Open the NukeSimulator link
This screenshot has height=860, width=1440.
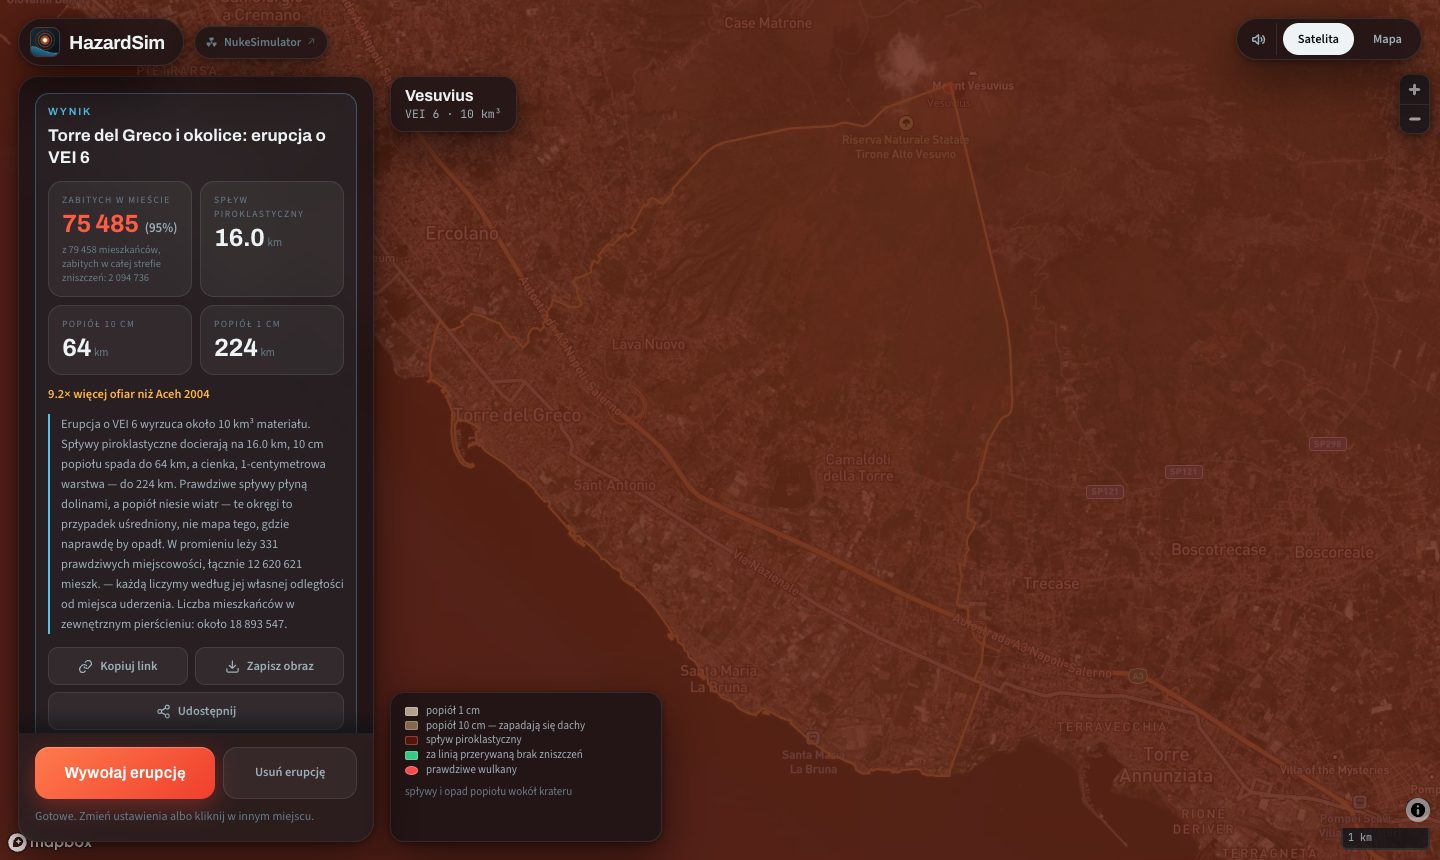261,42
